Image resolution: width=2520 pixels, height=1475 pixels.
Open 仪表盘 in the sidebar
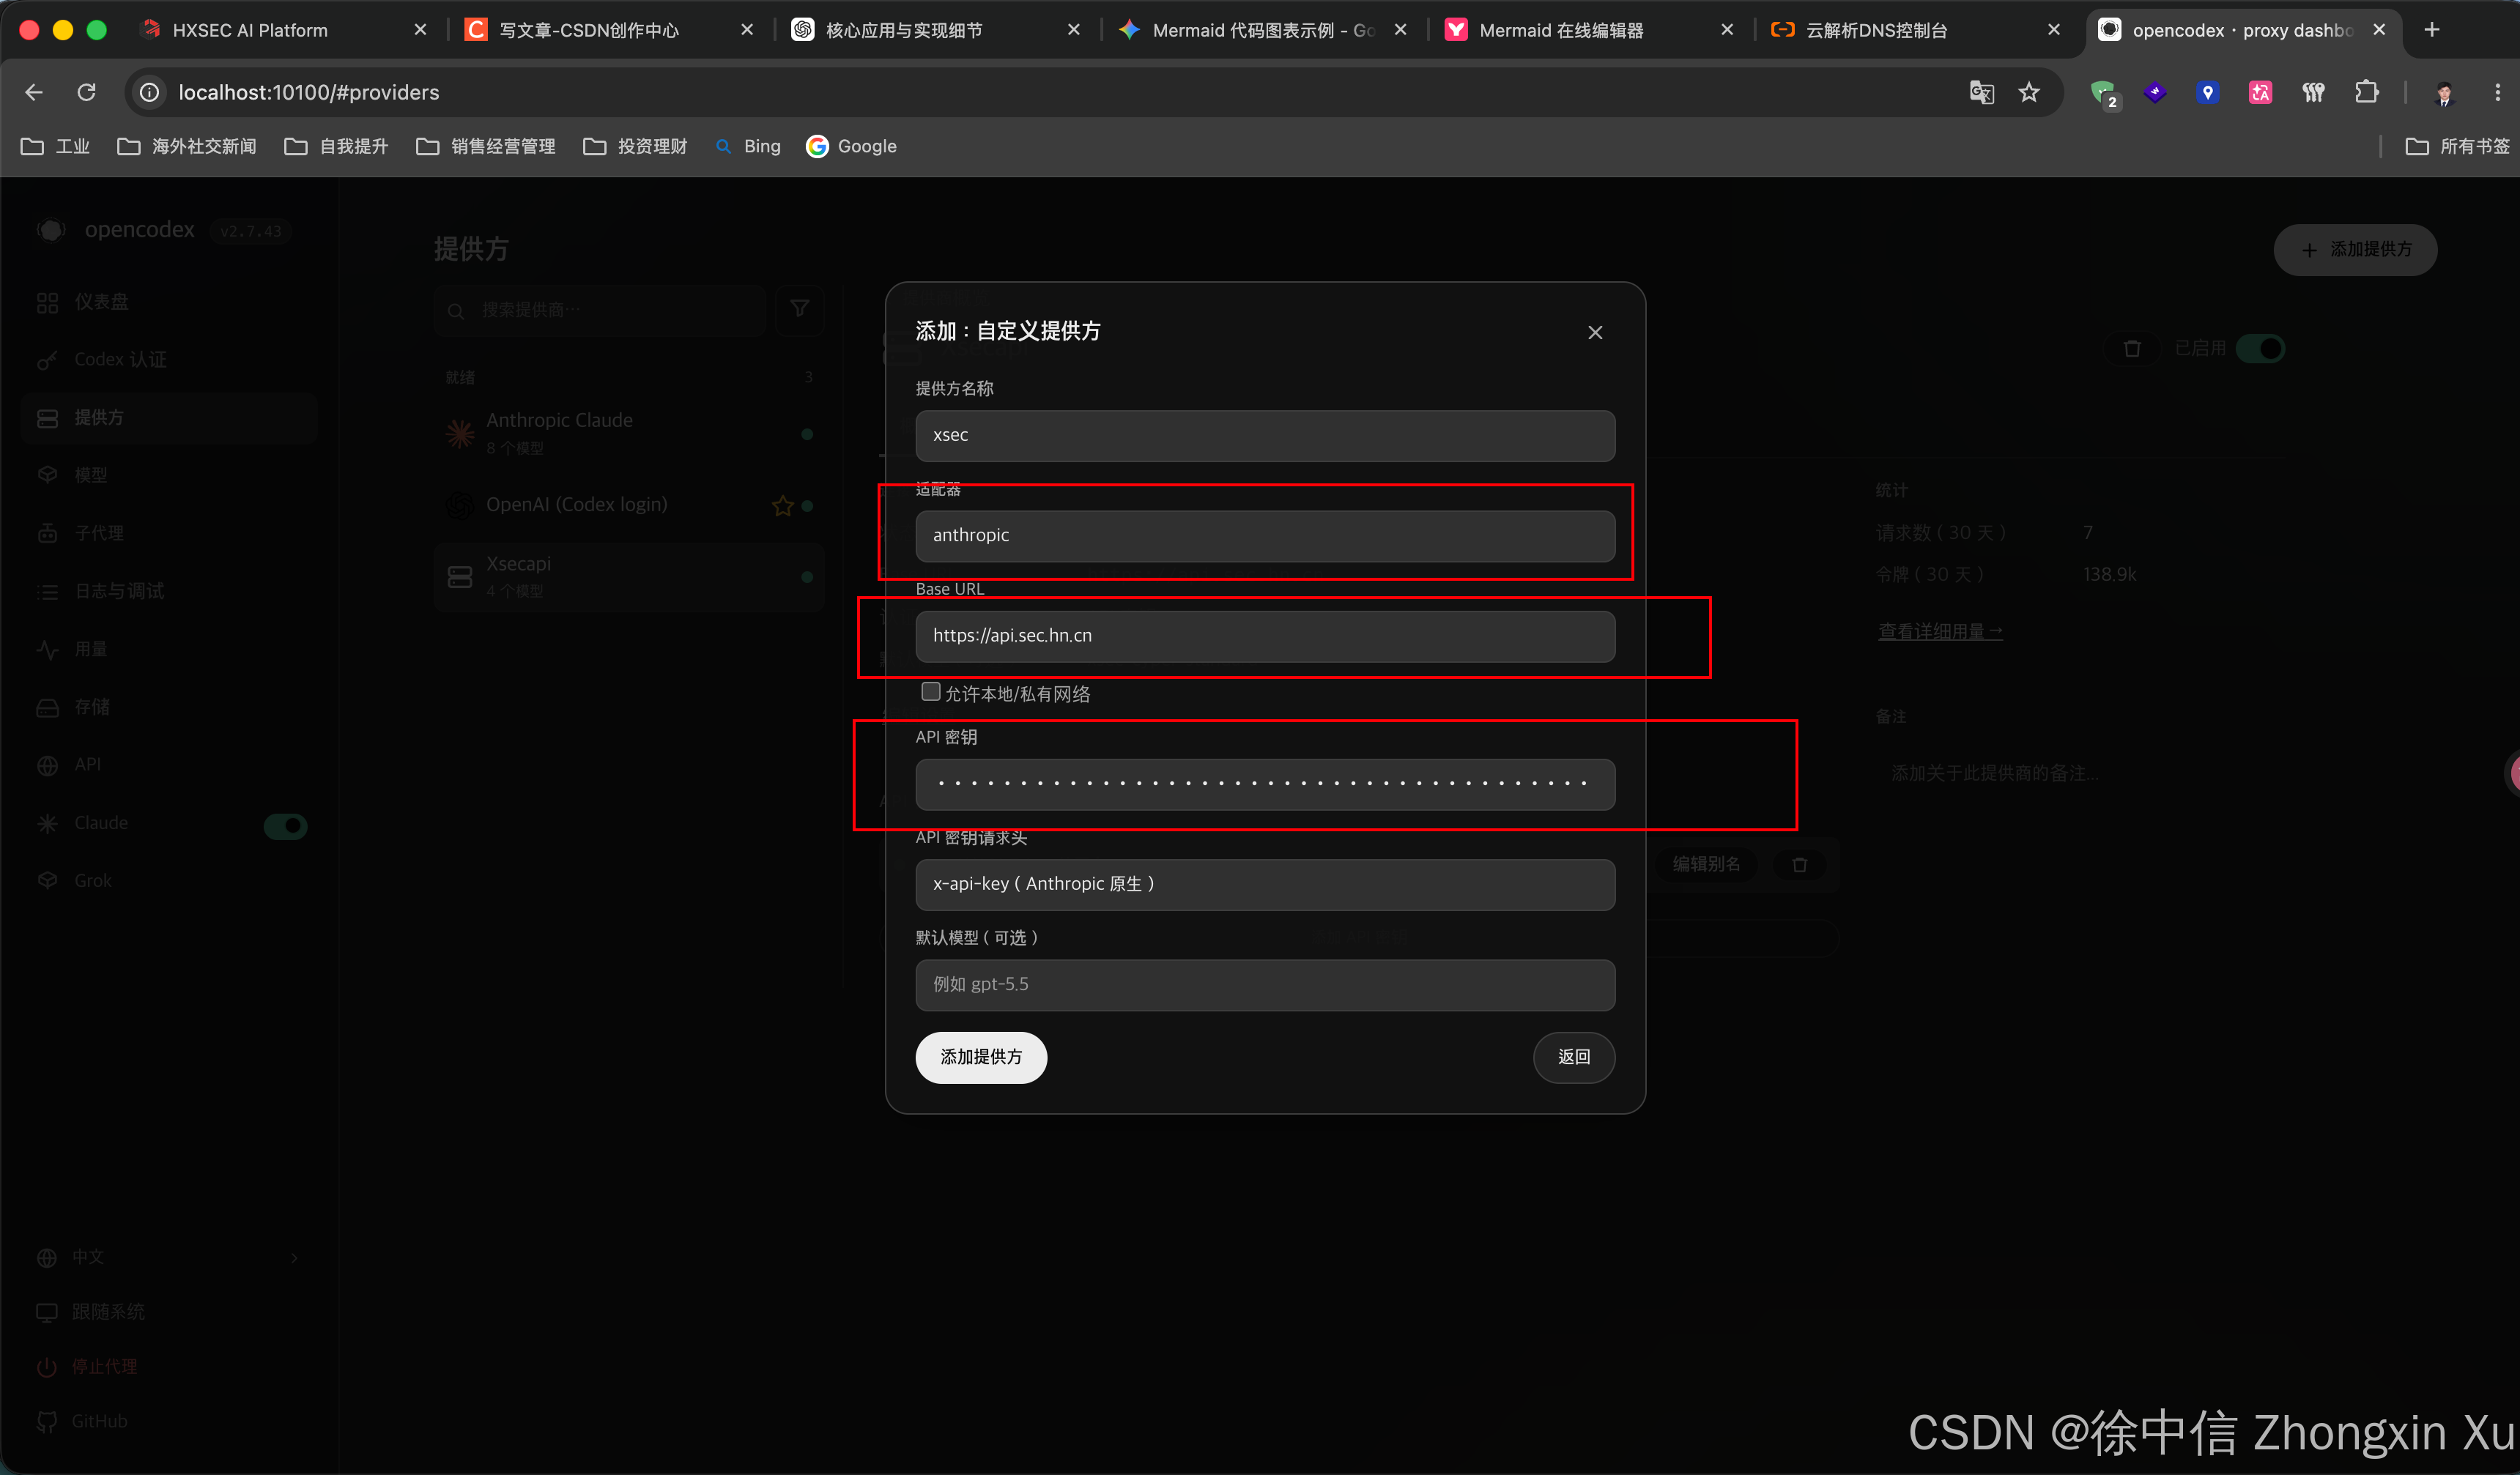pyautogui.click(x=169, y=302)
